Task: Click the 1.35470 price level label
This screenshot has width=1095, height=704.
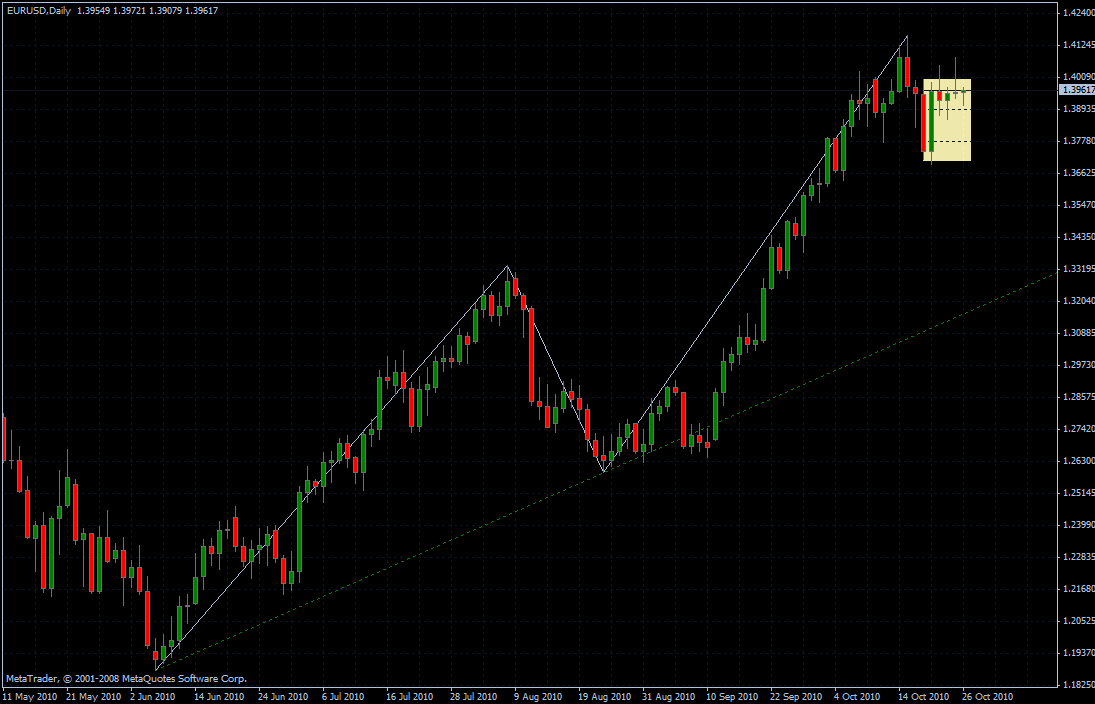Action: (x=1078, y=205)
